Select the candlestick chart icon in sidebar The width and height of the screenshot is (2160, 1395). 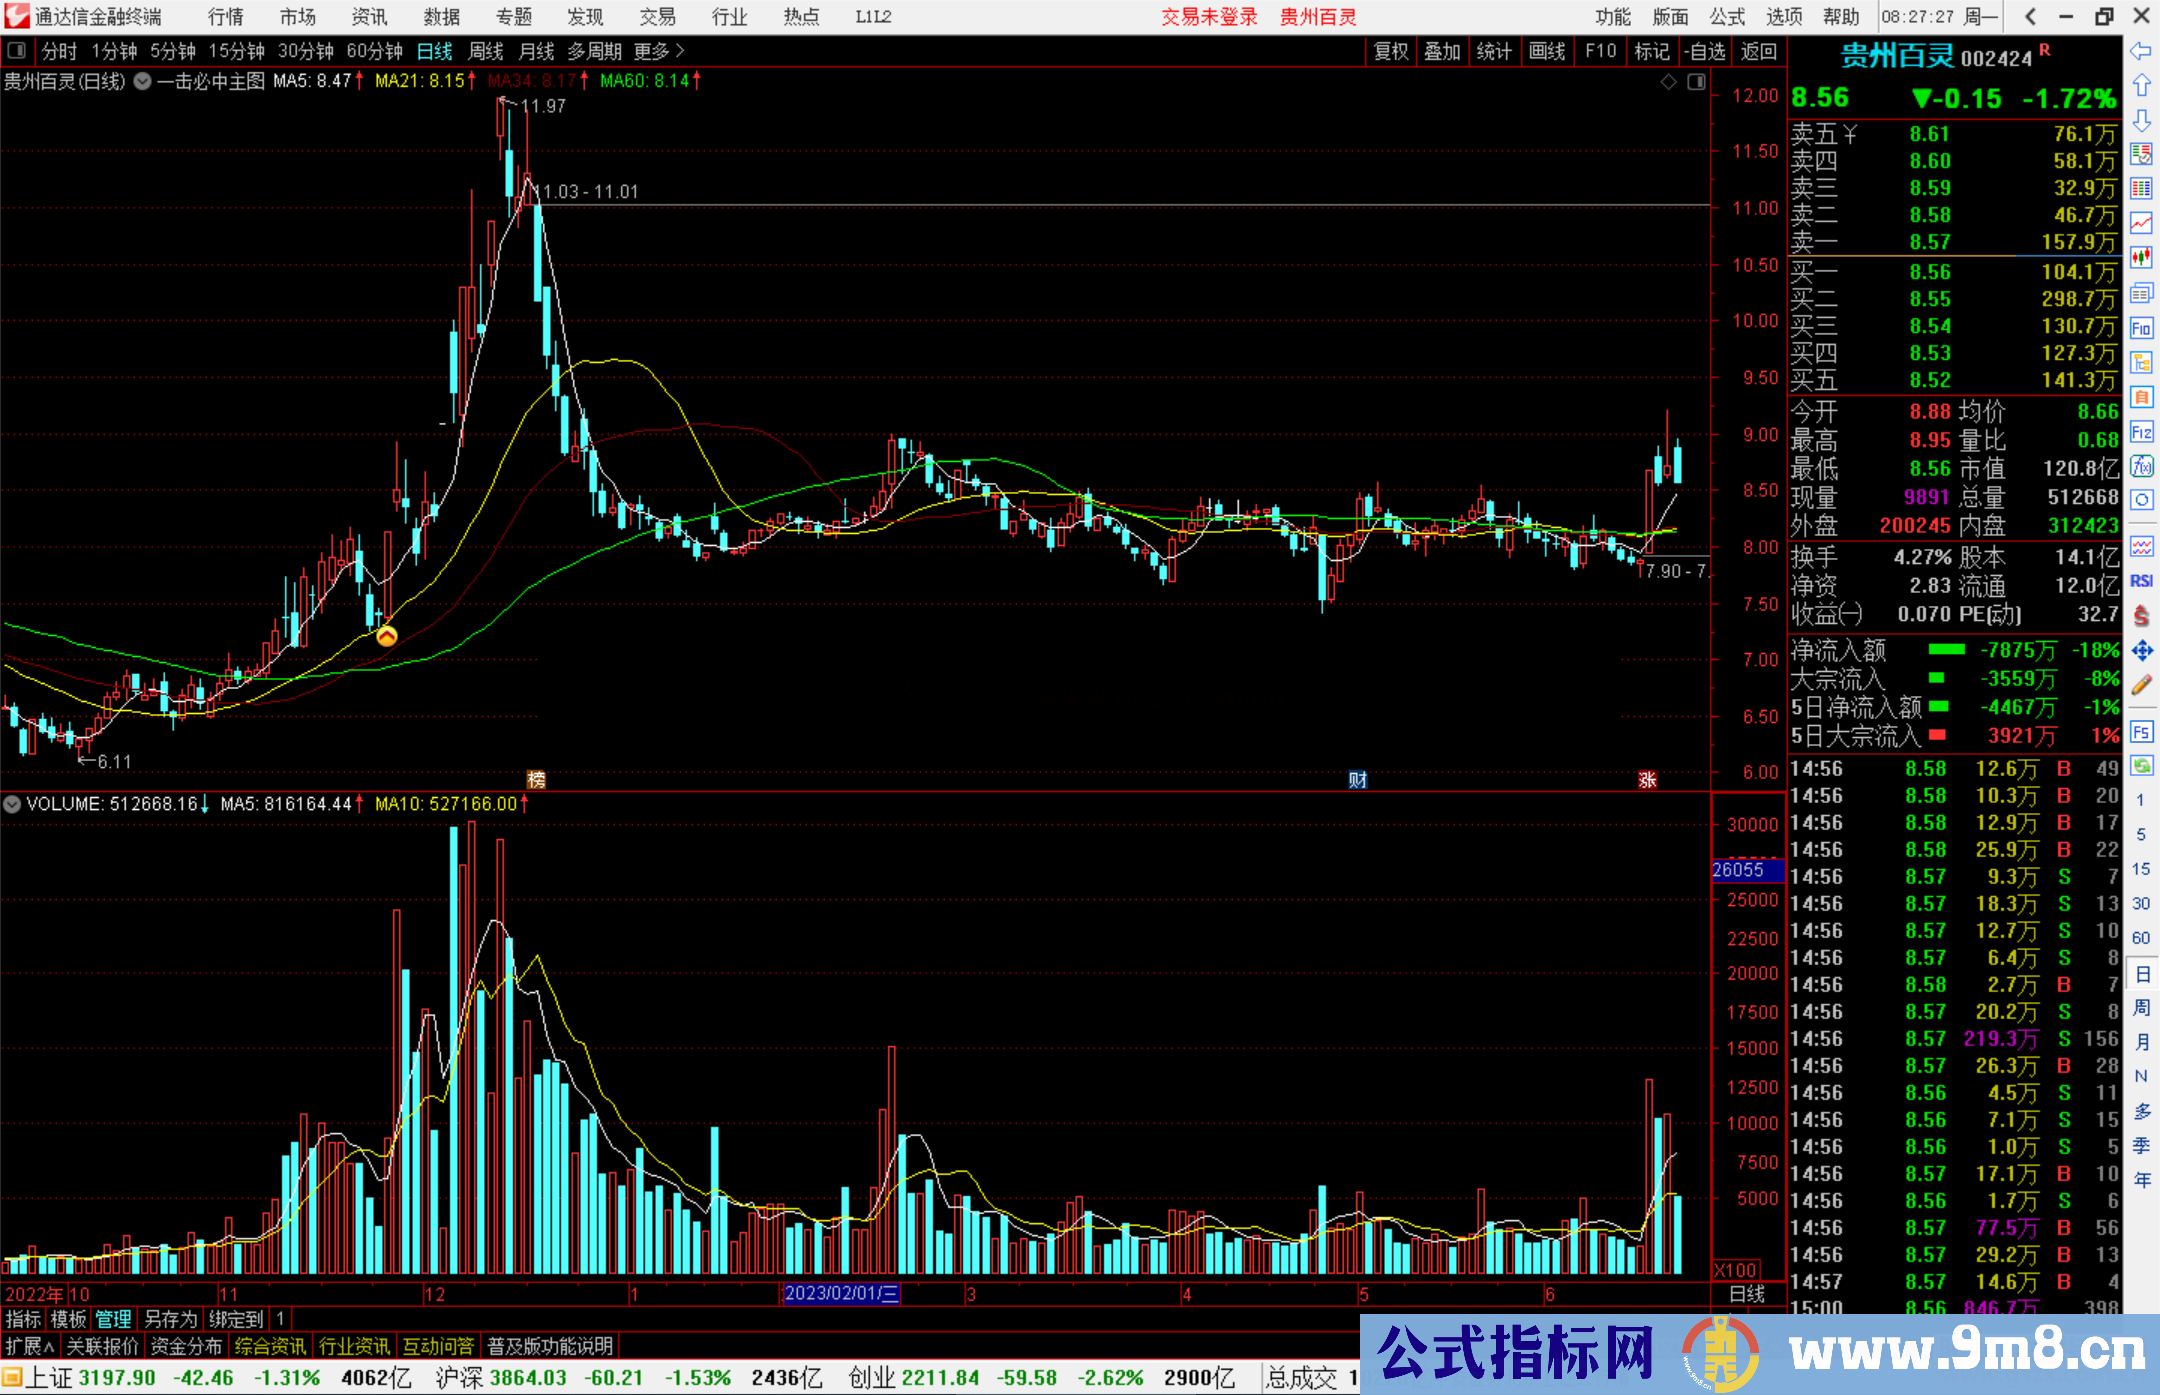click(x=2141, y=257)
